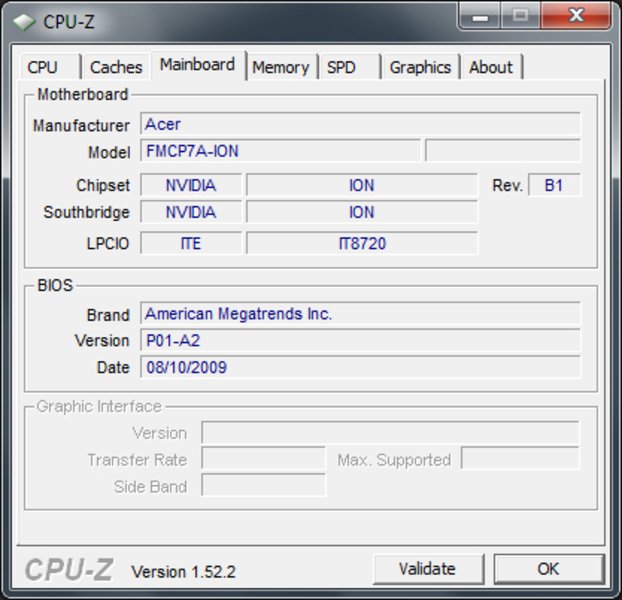Open the Caches tab
This screenshot has width=622, height=600.
116,67
